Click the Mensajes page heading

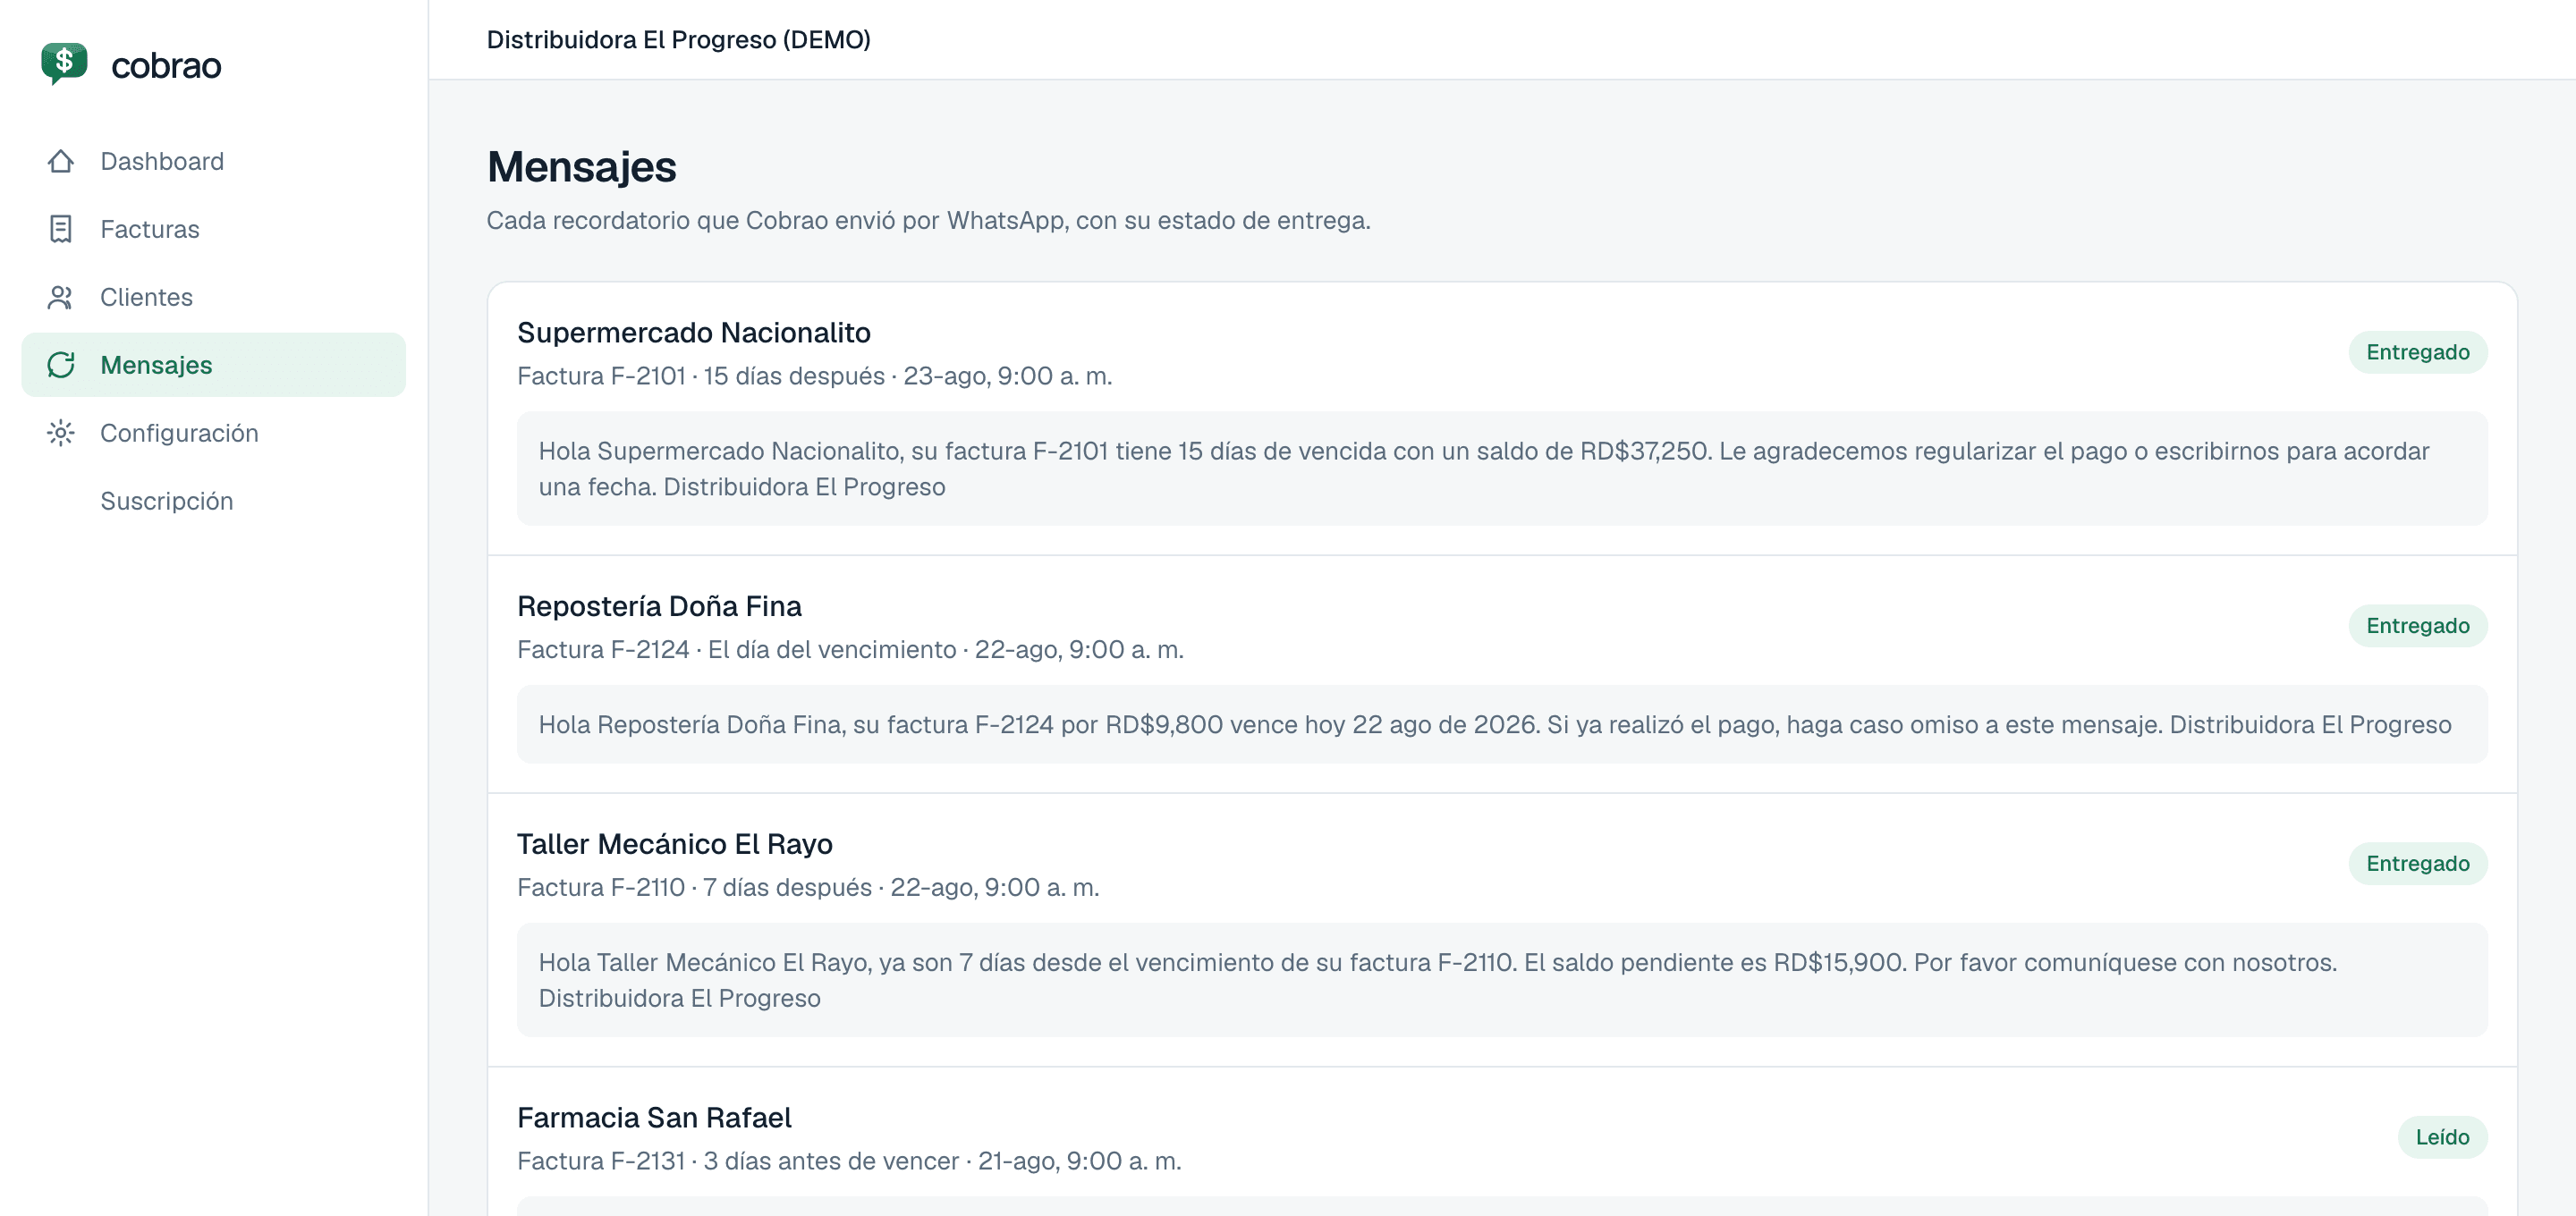582,167
